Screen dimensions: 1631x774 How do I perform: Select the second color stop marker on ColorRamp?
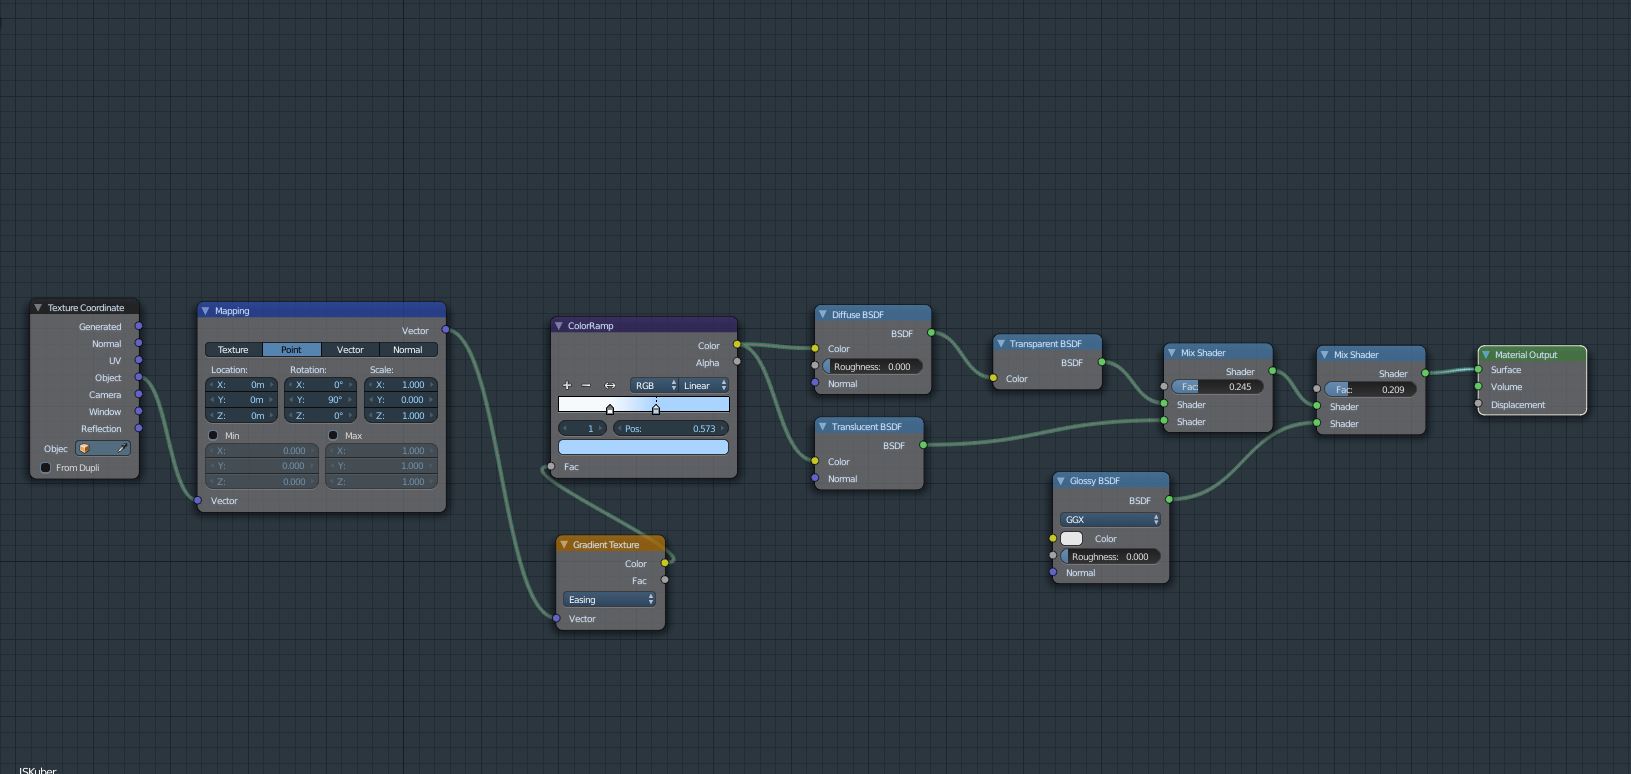click(656, 409)
